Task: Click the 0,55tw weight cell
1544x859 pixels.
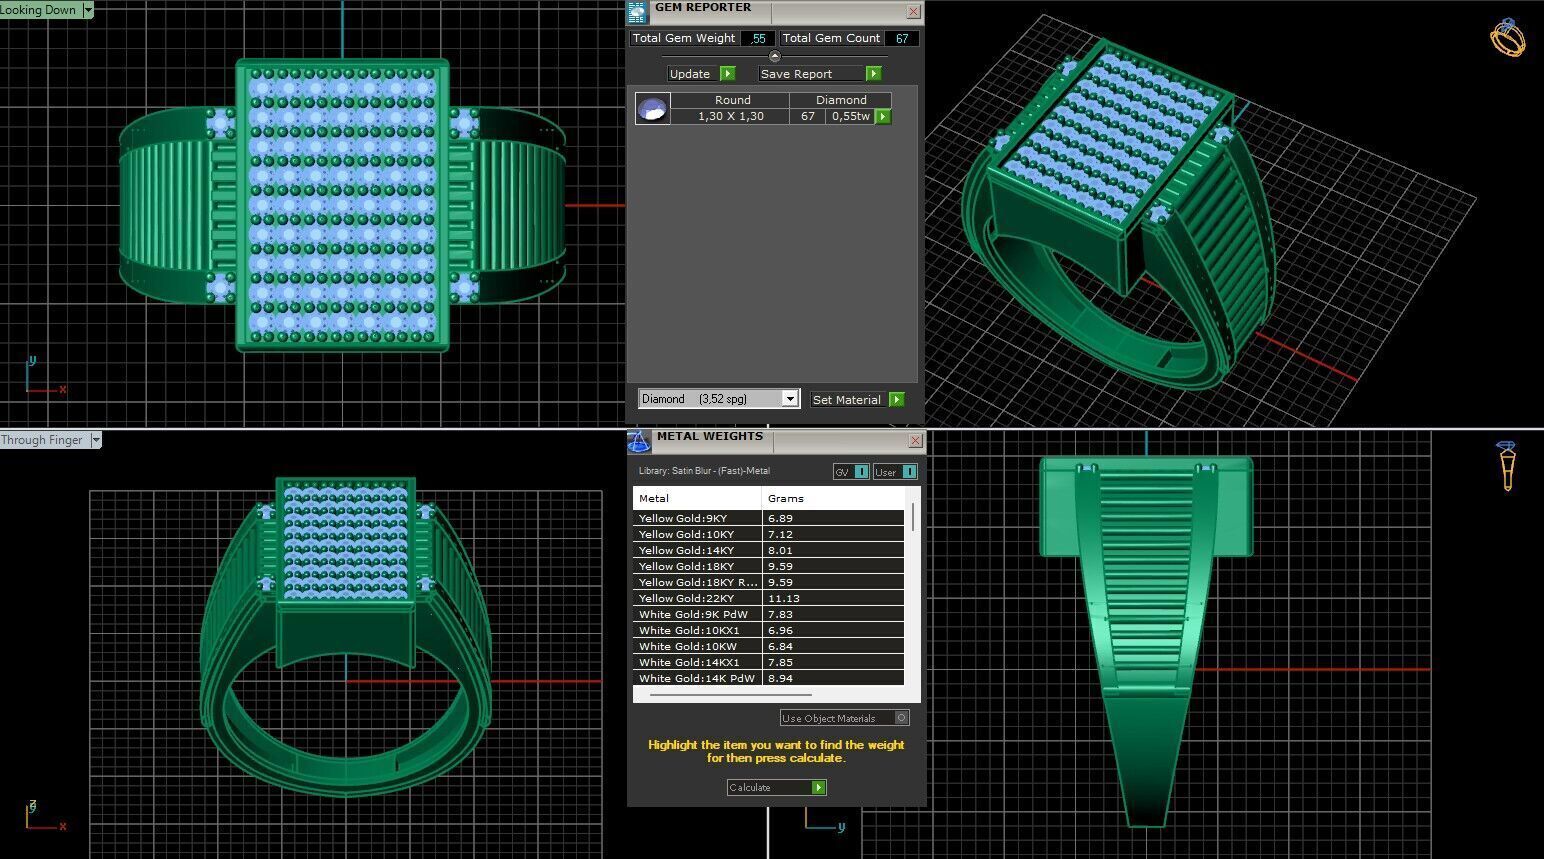Action: (851, 116)
